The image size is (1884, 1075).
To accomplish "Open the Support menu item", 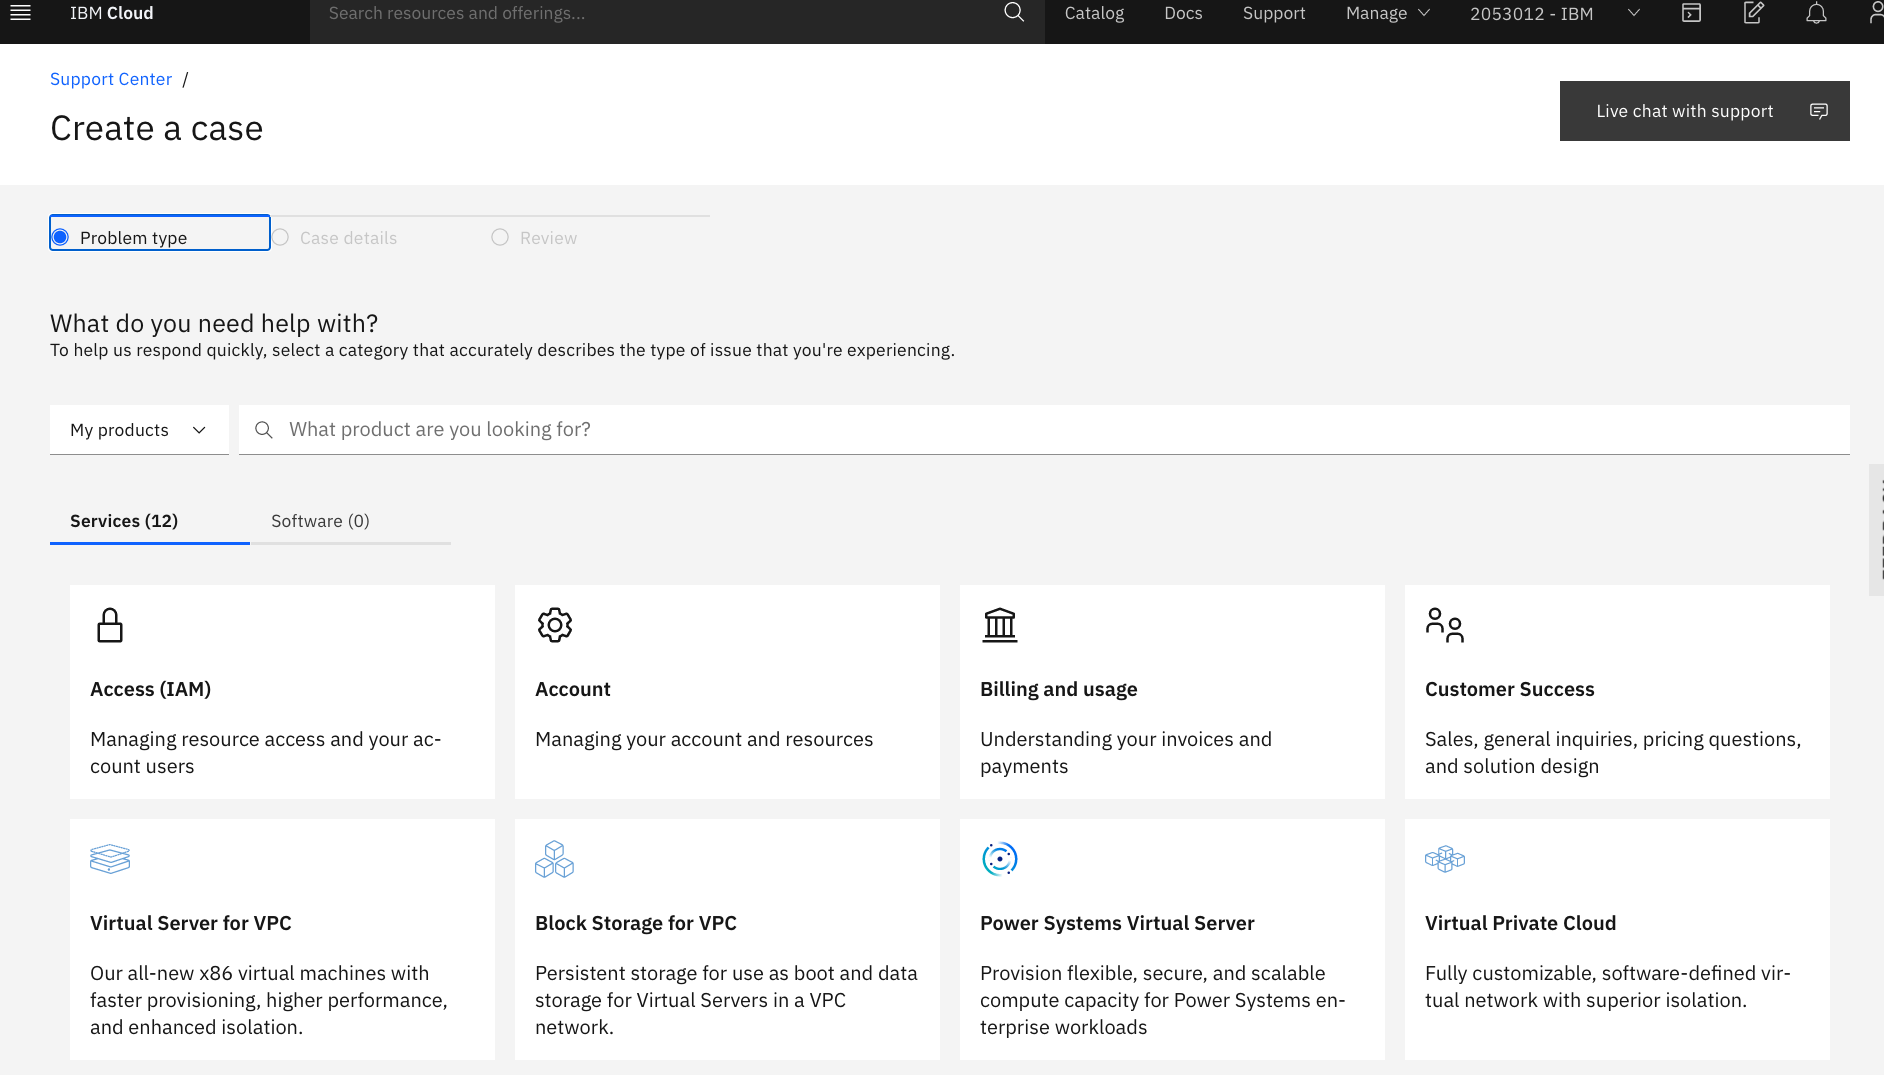I will (1274, 13).
